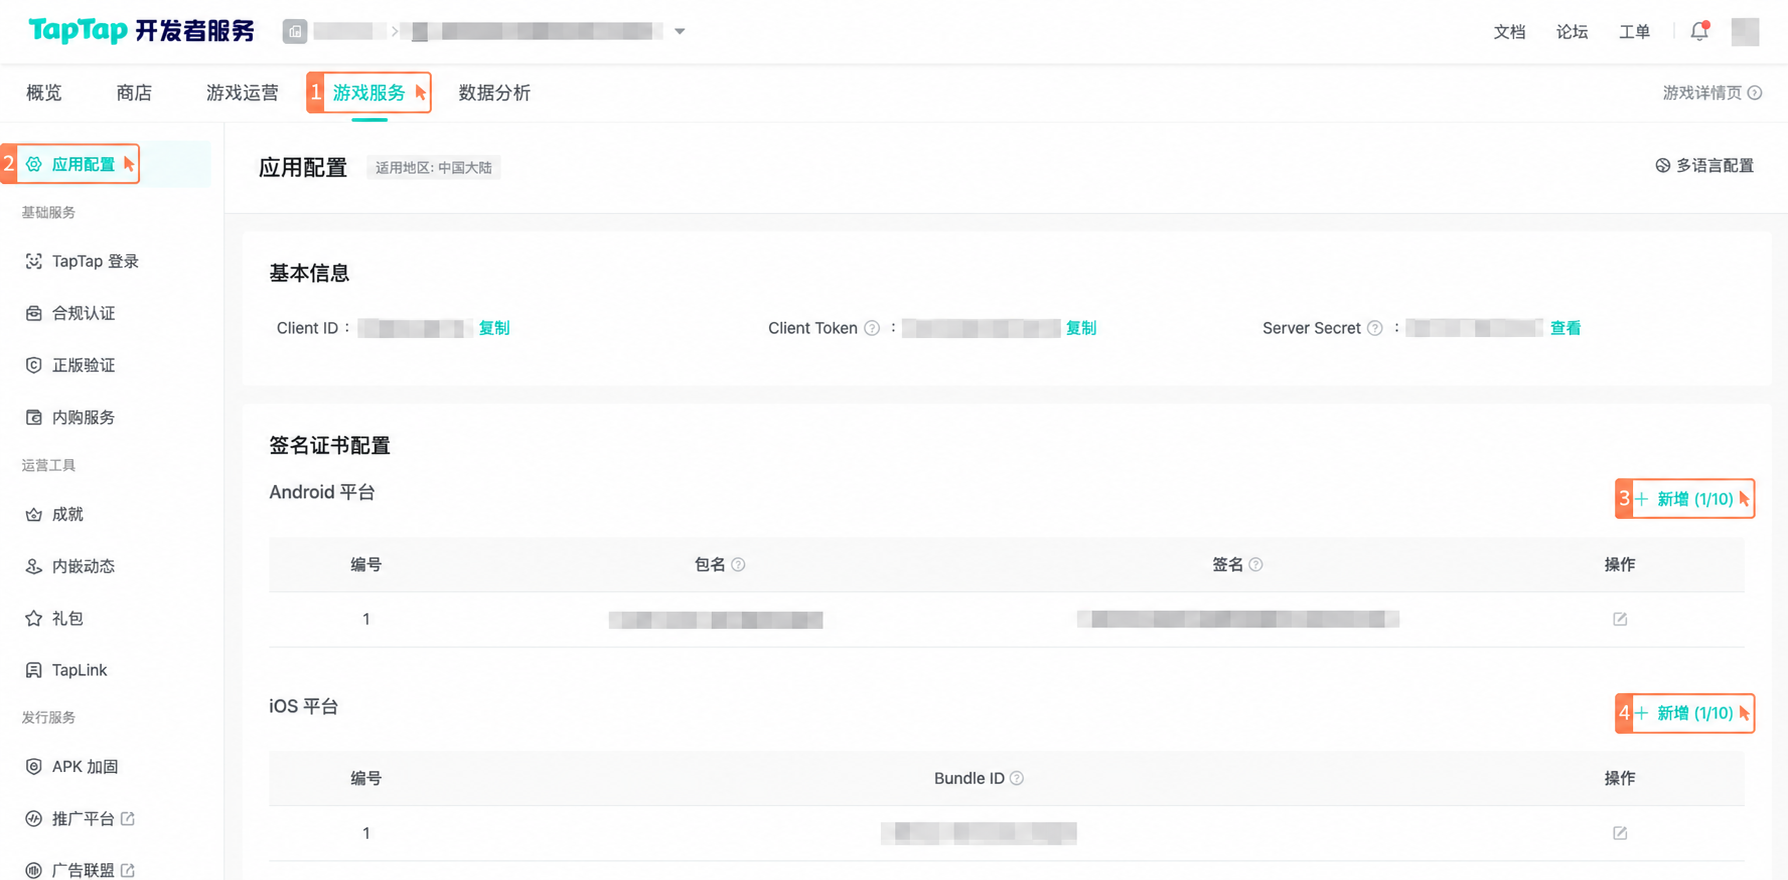Click the TapLink icon
The image size is (1788, 880).
click(34, 670)
